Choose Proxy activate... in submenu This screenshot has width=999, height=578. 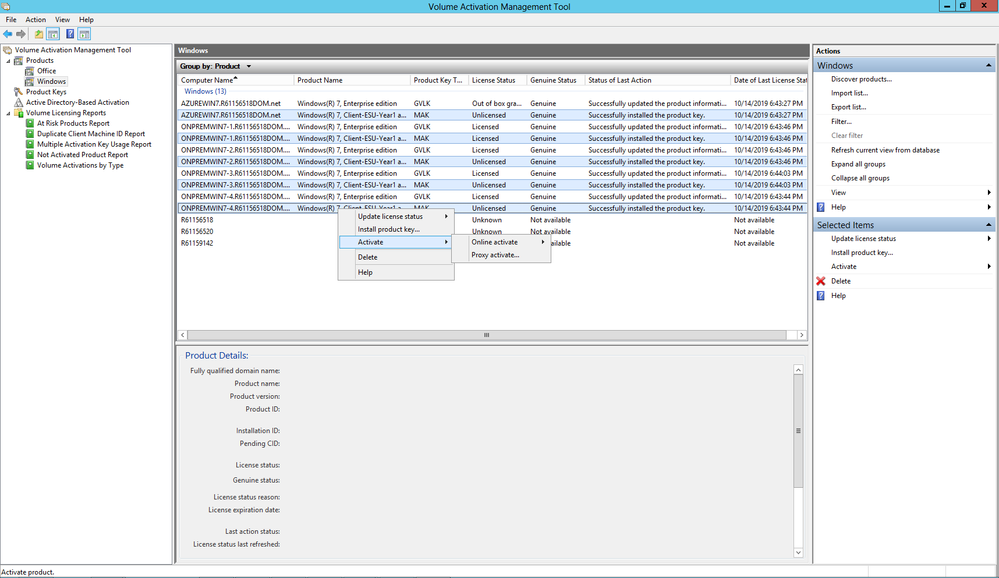click(x=501, y=255)
